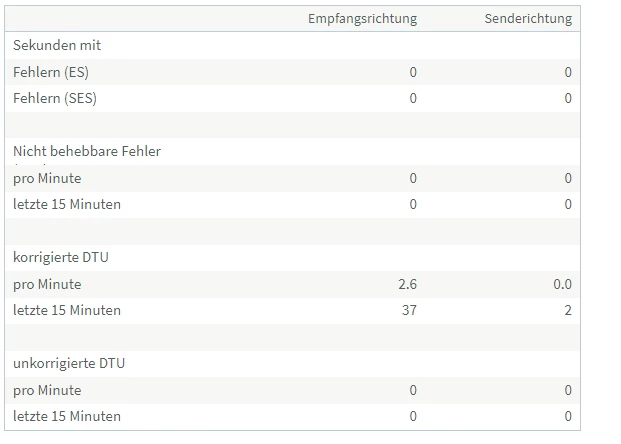Screen dimensions: 621x444
Task: Select the Senderichtung value 2 for korrigierte DTU
Action: [x=568, y=310]
